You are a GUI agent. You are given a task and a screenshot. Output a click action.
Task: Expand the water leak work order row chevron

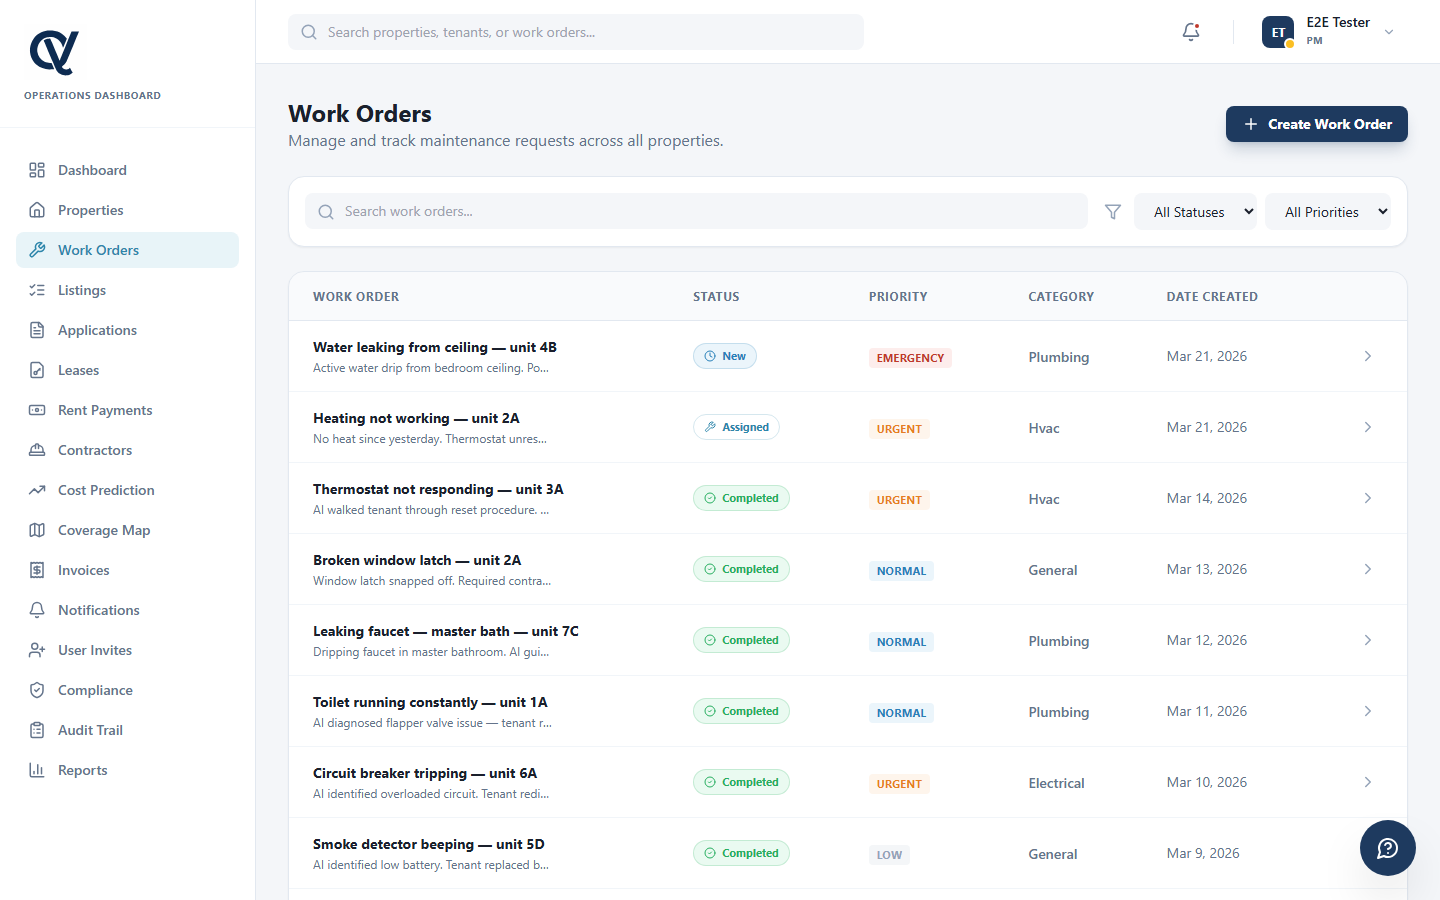tap(1368, 356)
